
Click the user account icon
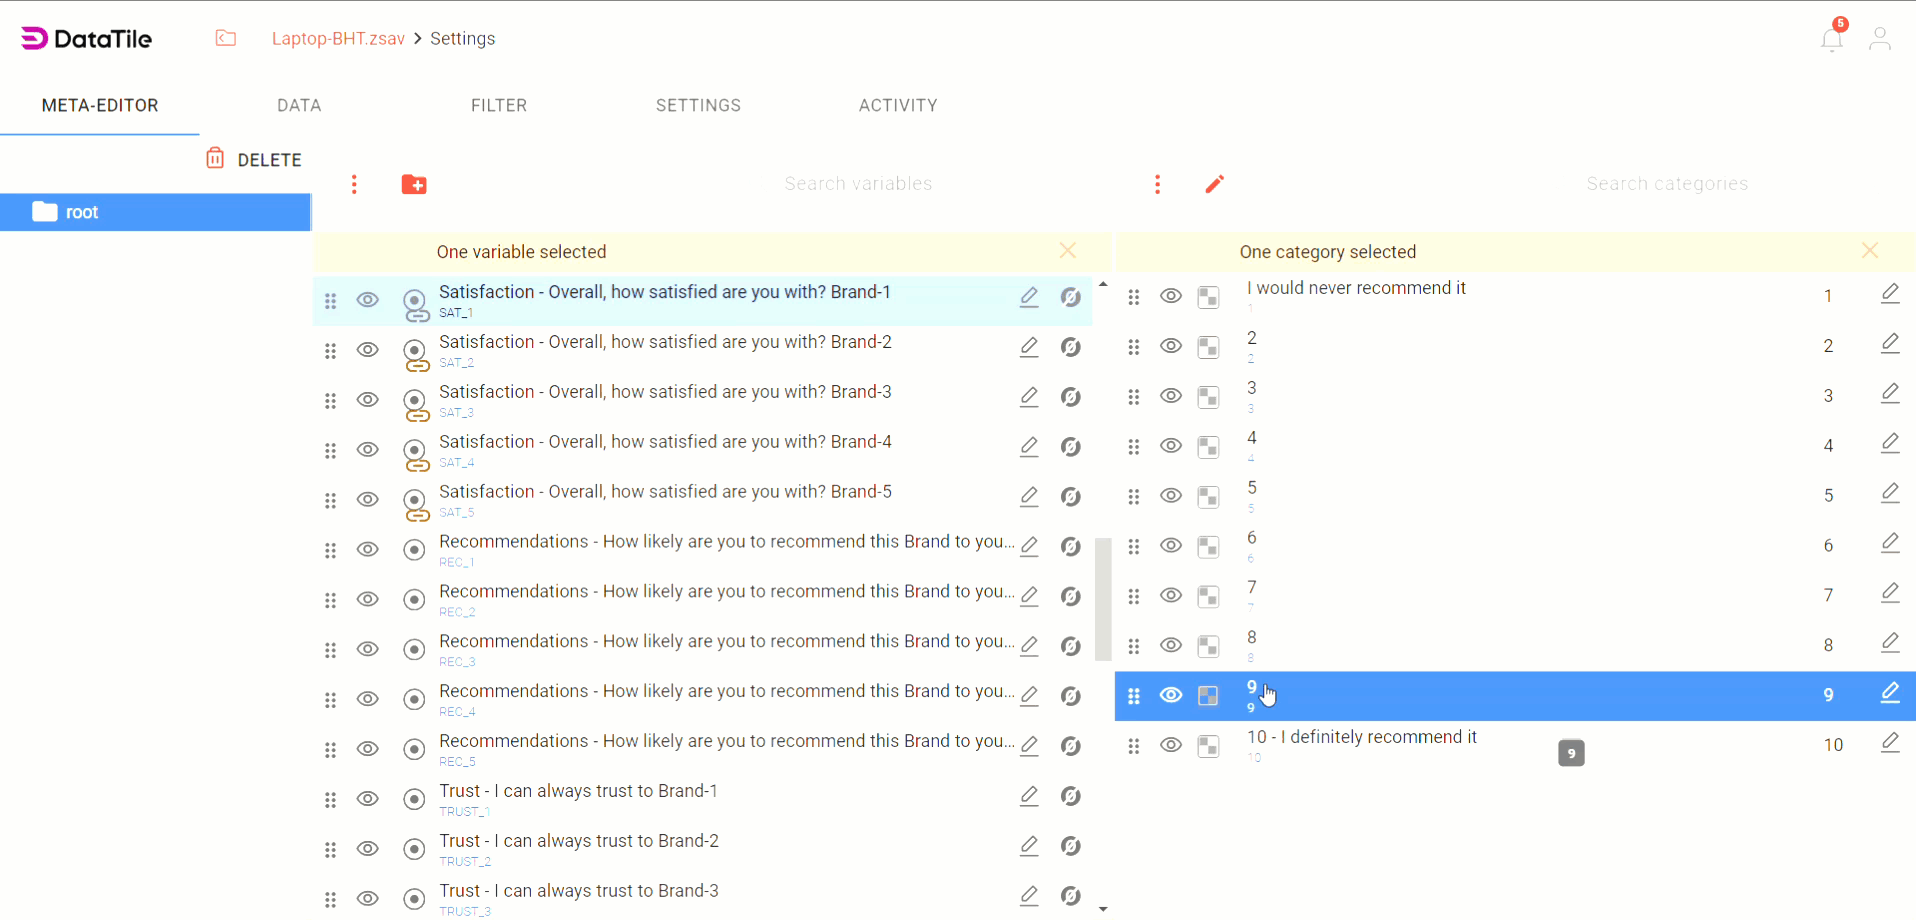click(1880, 39)
